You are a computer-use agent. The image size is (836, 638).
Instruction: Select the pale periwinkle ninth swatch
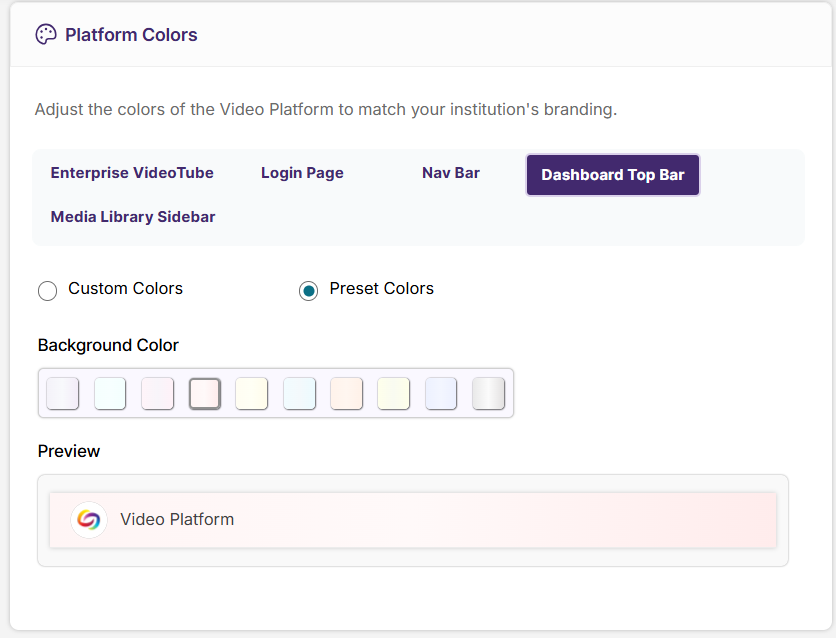tap(441, 393)
